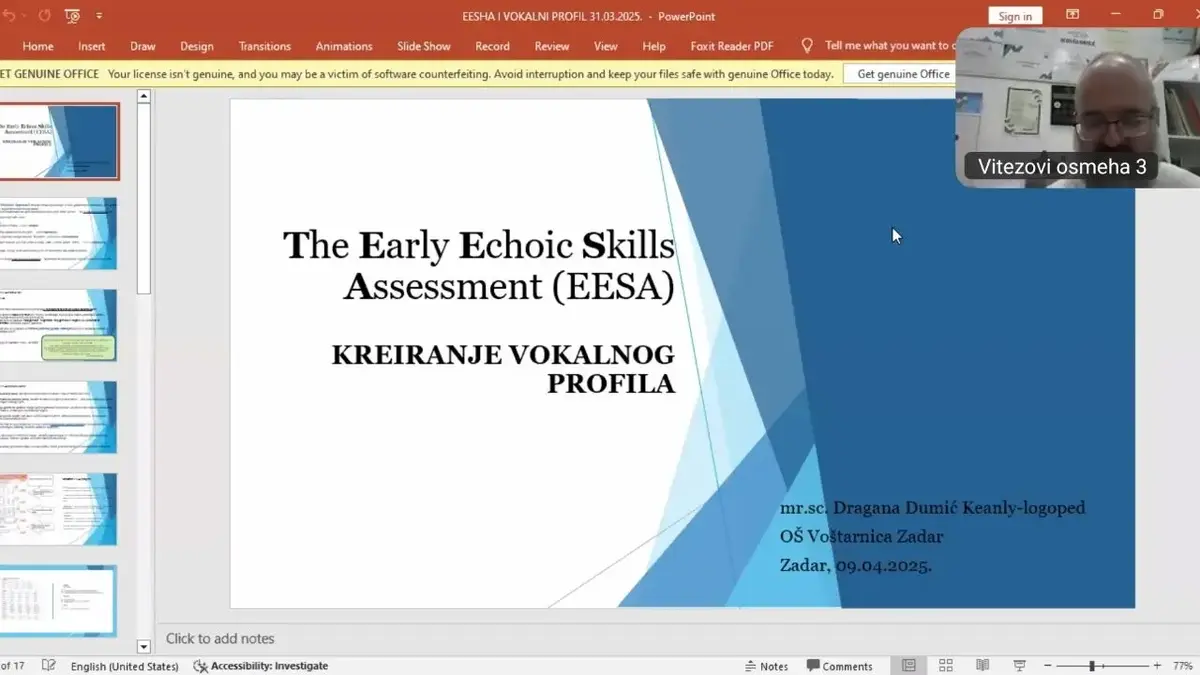Click the thumbnail pane scroll down arrow
Screen dimensions: 1200x675
click(x=143, y=647)
